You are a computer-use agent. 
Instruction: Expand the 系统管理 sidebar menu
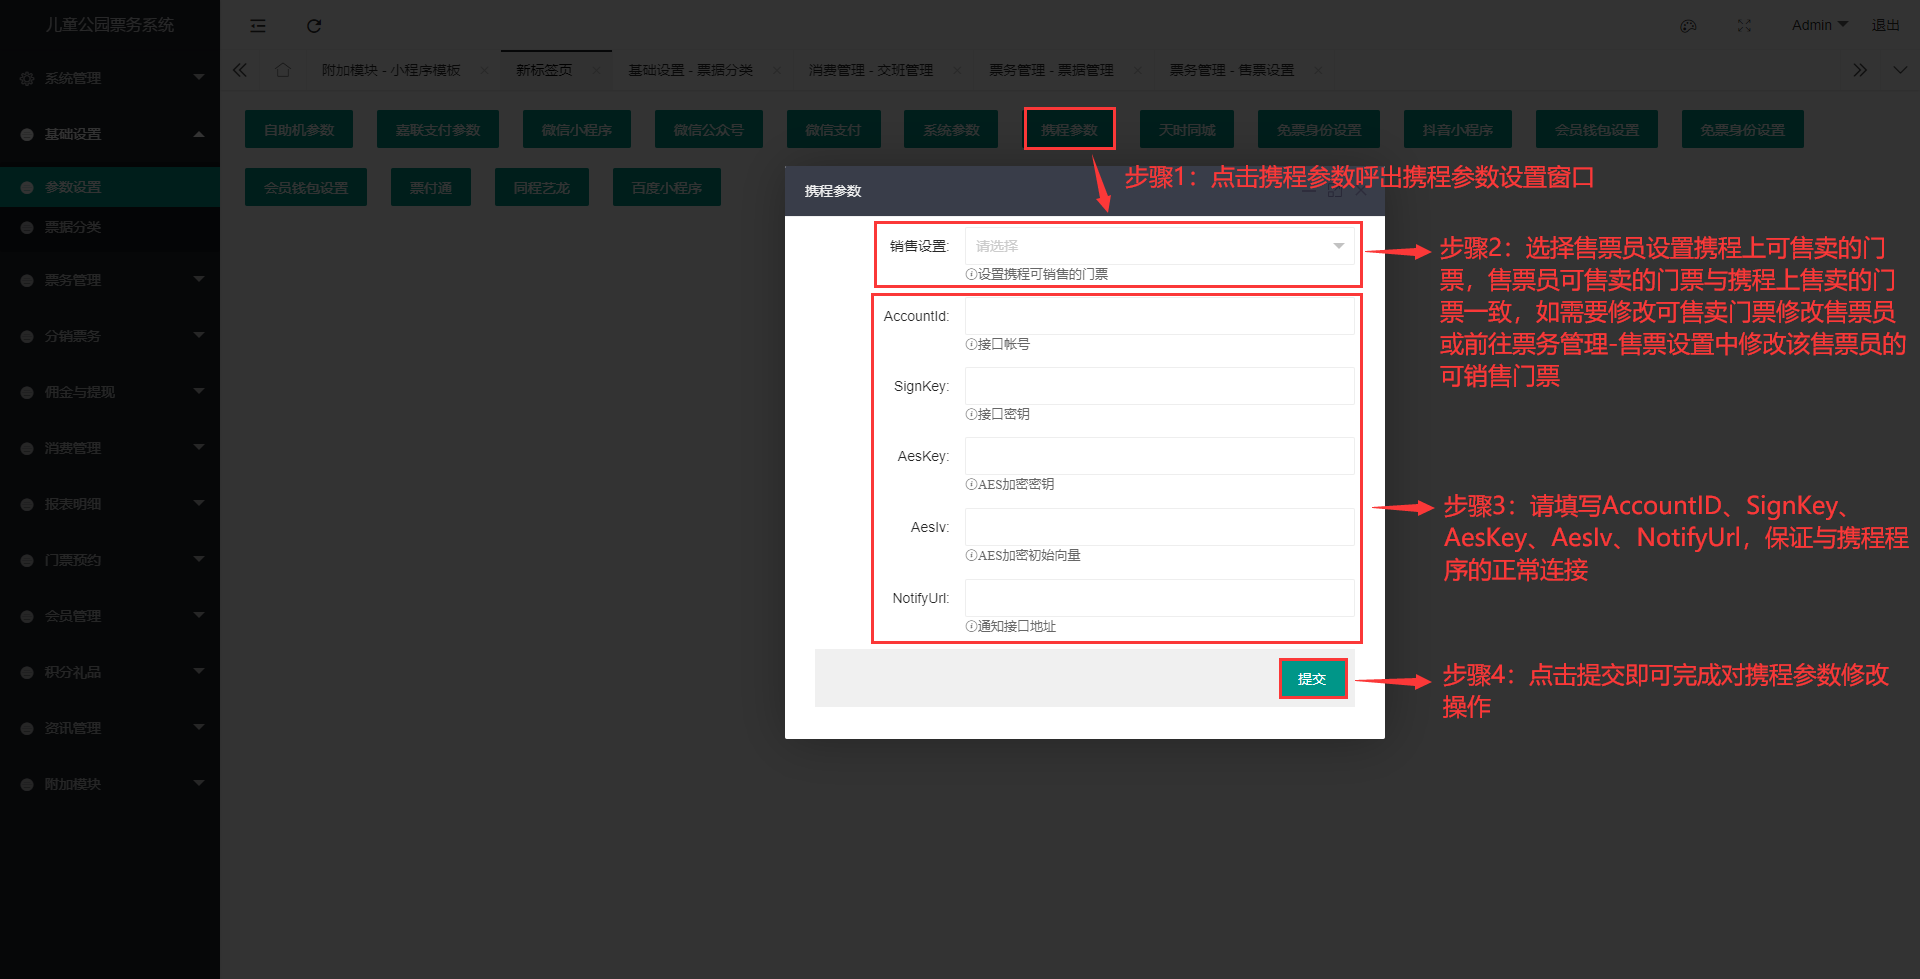click(x=110, y=78)
